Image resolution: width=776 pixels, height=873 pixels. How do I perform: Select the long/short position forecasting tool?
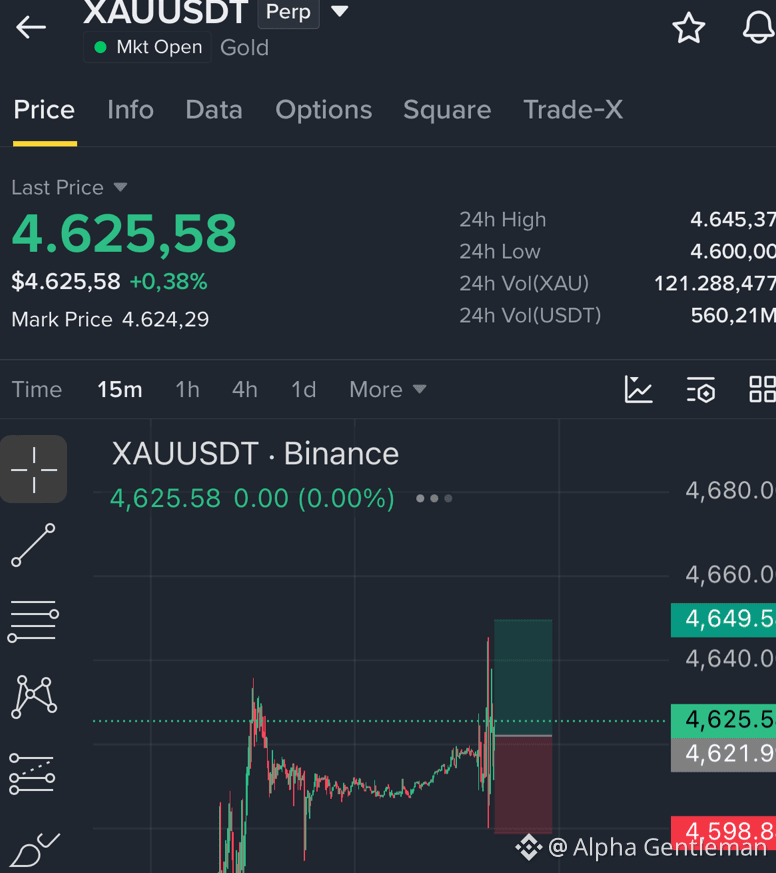[x=32, y=773]
